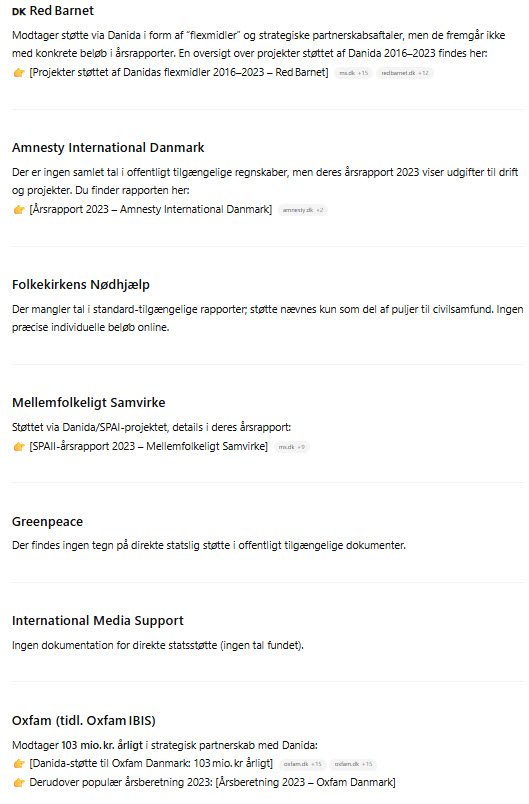
Task: Click the pointing hand emoji beside Årsrapport 2023 Amnesty
Action: (x=19, y=210)
